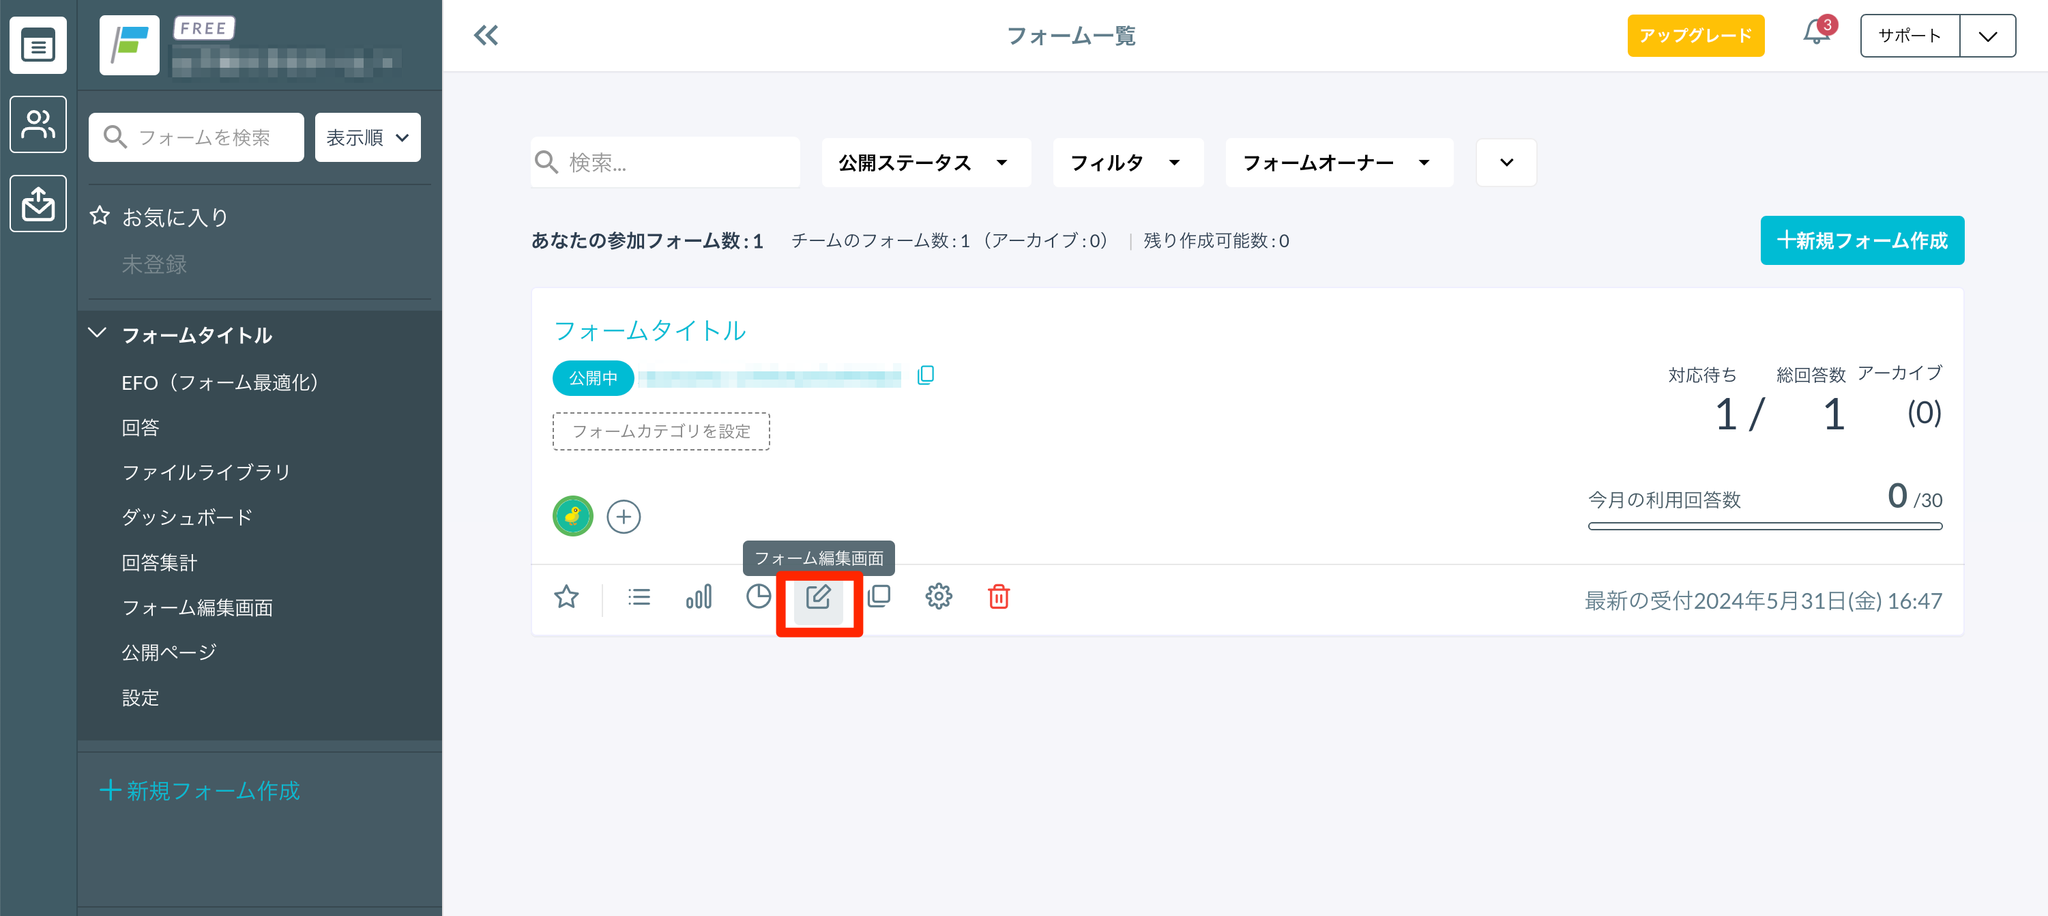2048x916 pixels.
Task: Click the teal 新規フォーム作成 button
Action: click(x=1862, y=241)
